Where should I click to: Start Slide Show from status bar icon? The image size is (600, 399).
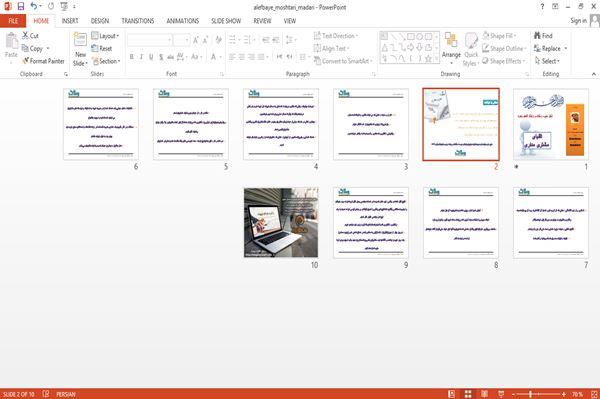click(501, 394)
